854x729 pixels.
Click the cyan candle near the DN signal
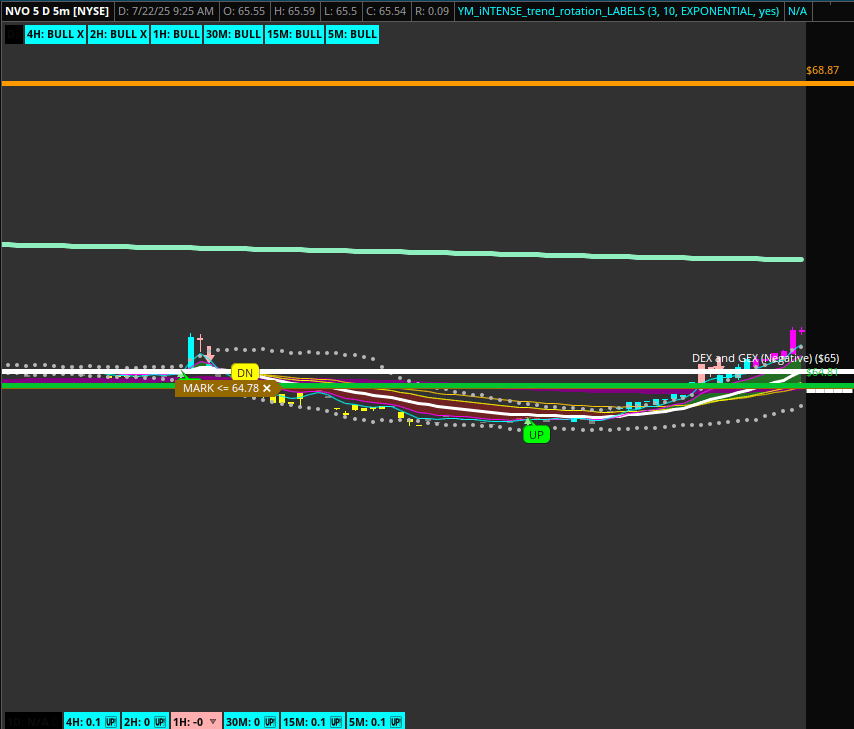191,350
